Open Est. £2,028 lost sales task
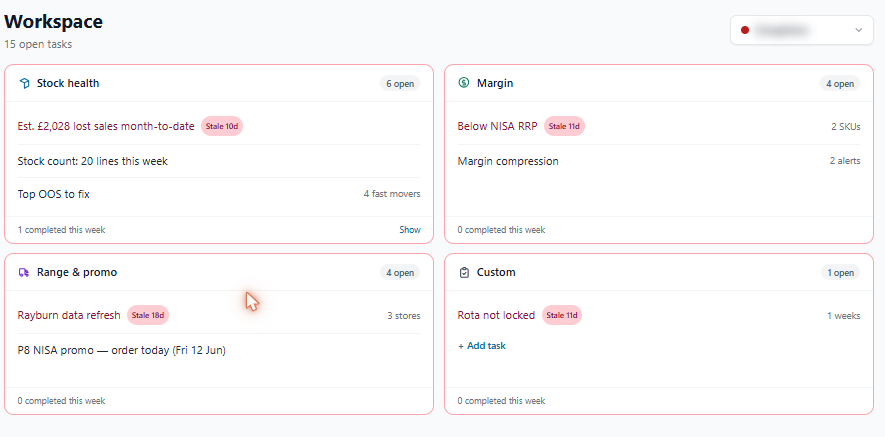The width and height of the screenshot is (885, 437). 106,126
